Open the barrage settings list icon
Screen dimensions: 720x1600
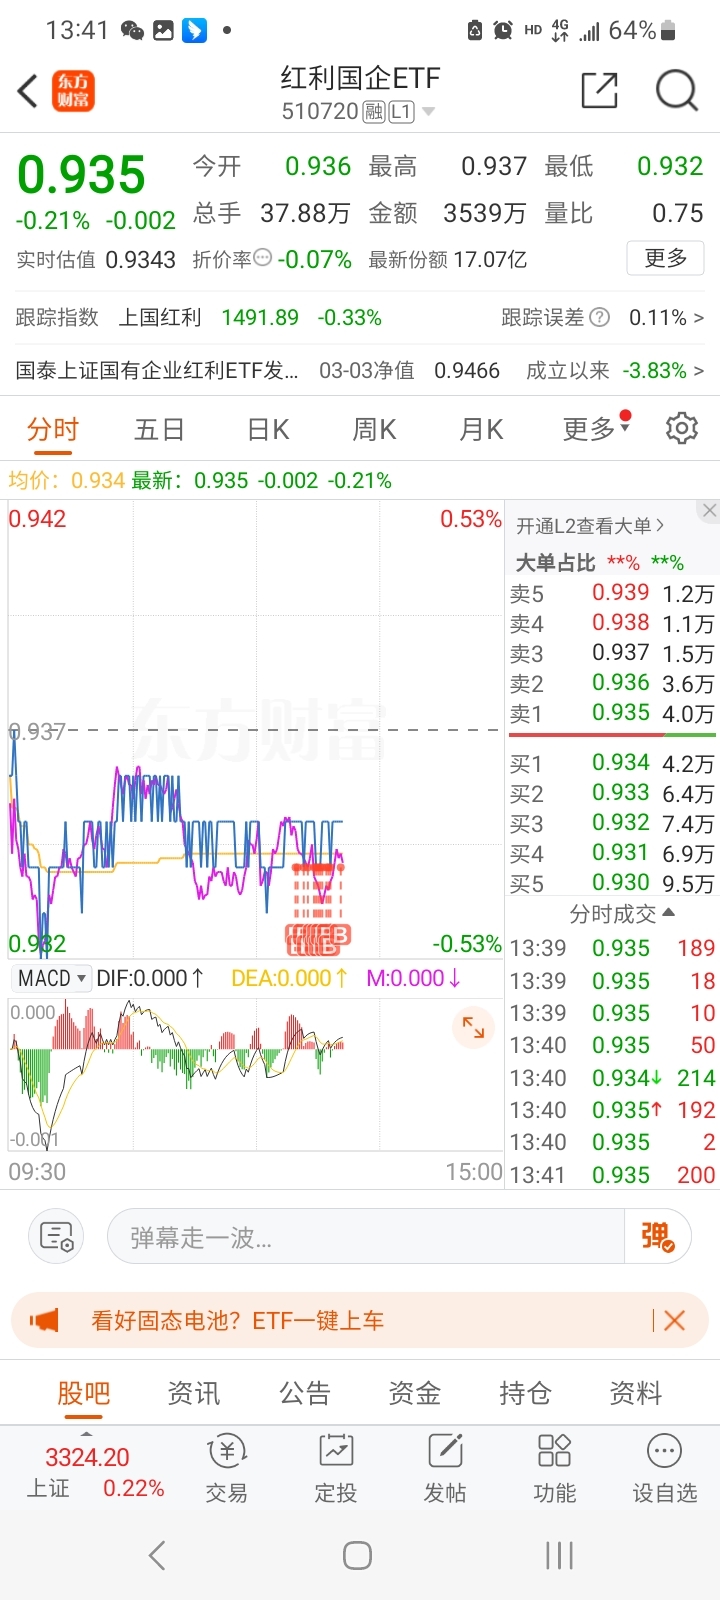(56, 1237)
